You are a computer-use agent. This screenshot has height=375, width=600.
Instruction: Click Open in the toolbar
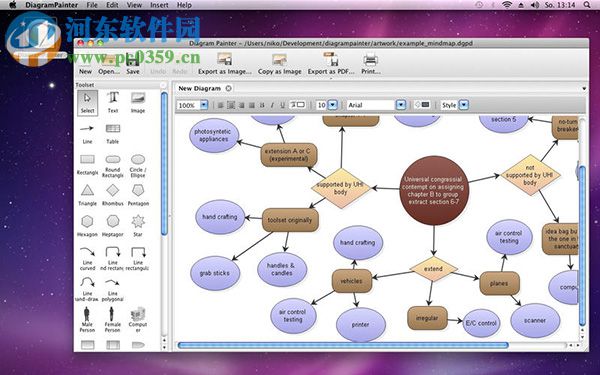click(x=109, y=64)
